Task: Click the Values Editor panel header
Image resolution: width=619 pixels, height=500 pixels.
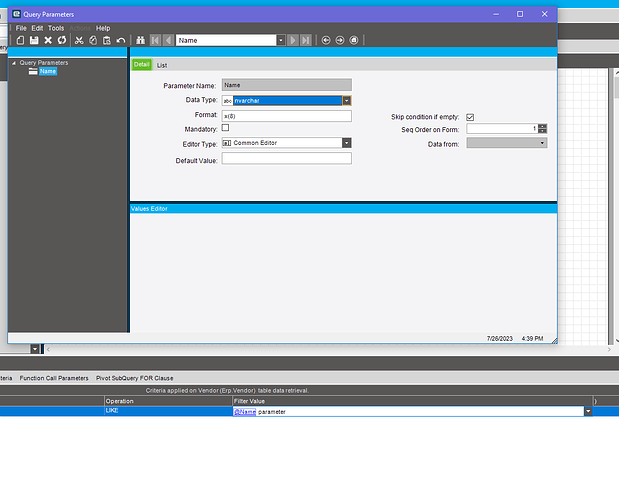Action: click(343, 208)
